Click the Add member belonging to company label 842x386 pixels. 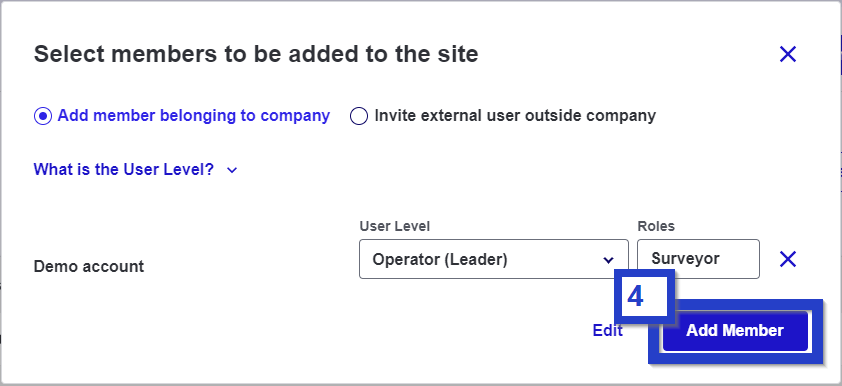click(x=194, y=115)
